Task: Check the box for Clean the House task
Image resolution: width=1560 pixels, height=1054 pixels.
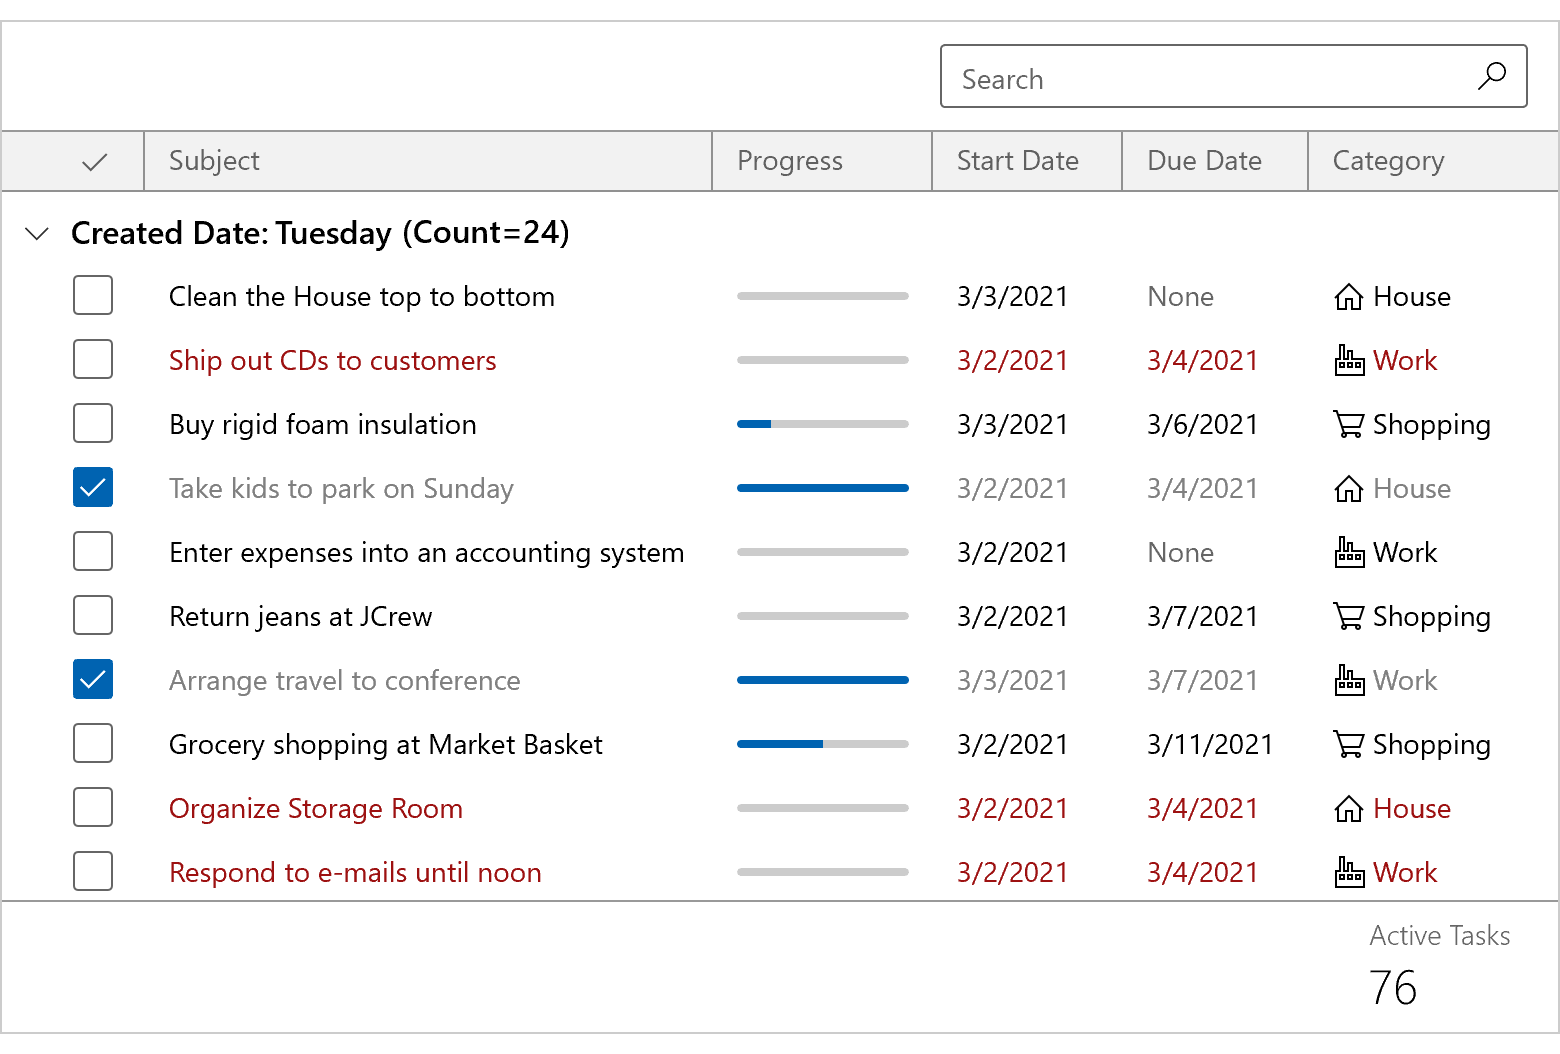Action: click(92, 295)
